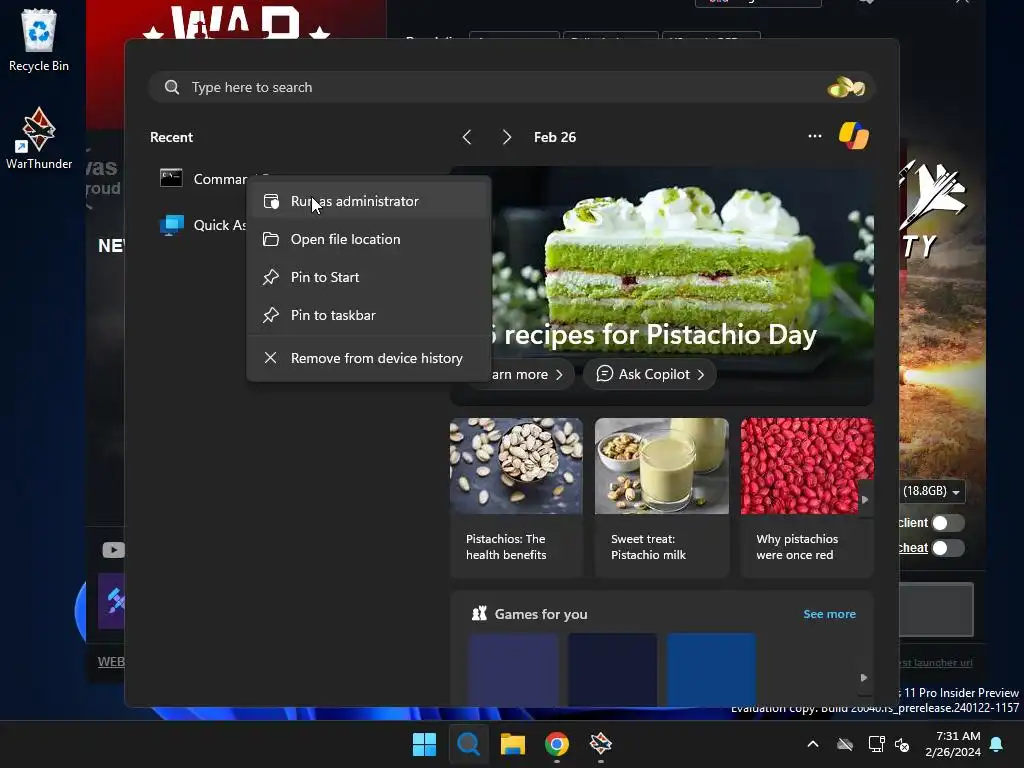This screenshot has width=1024, height=768.
Task: Open the clock showing 7:31 AM
Action: pos(953,744)
